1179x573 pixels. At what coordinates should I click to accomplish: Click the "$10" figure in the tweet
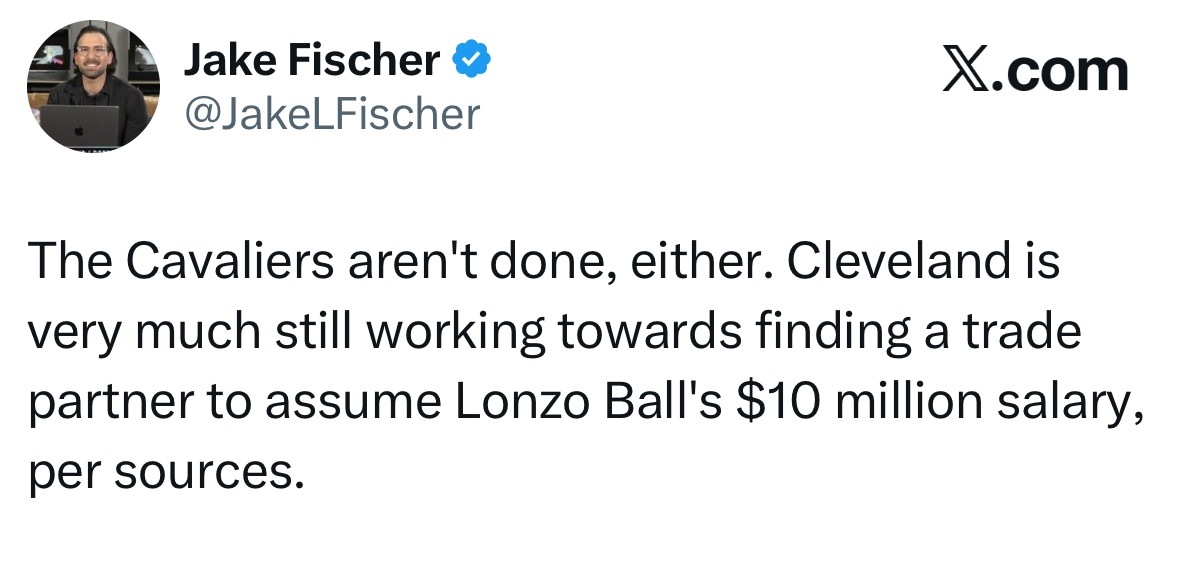click(x=769, y=401)
